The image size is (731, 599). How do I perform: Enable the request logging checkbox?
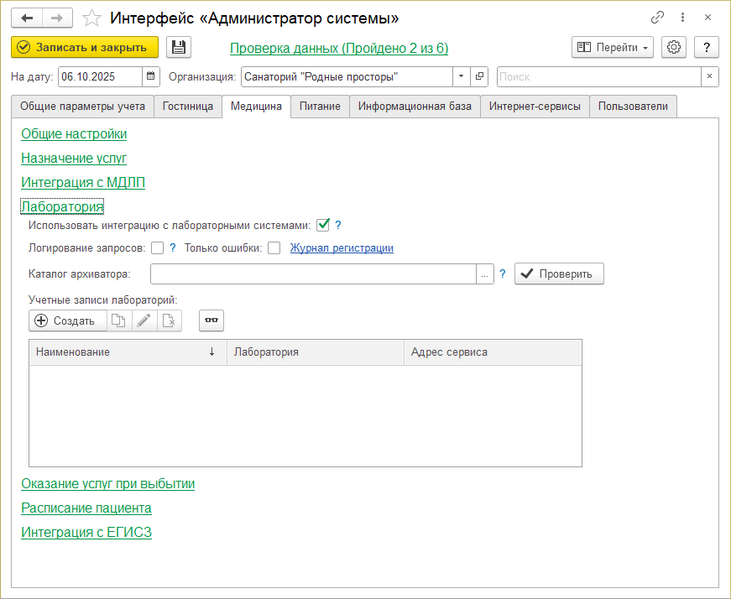pyautogui.click(x=157, y=248)
